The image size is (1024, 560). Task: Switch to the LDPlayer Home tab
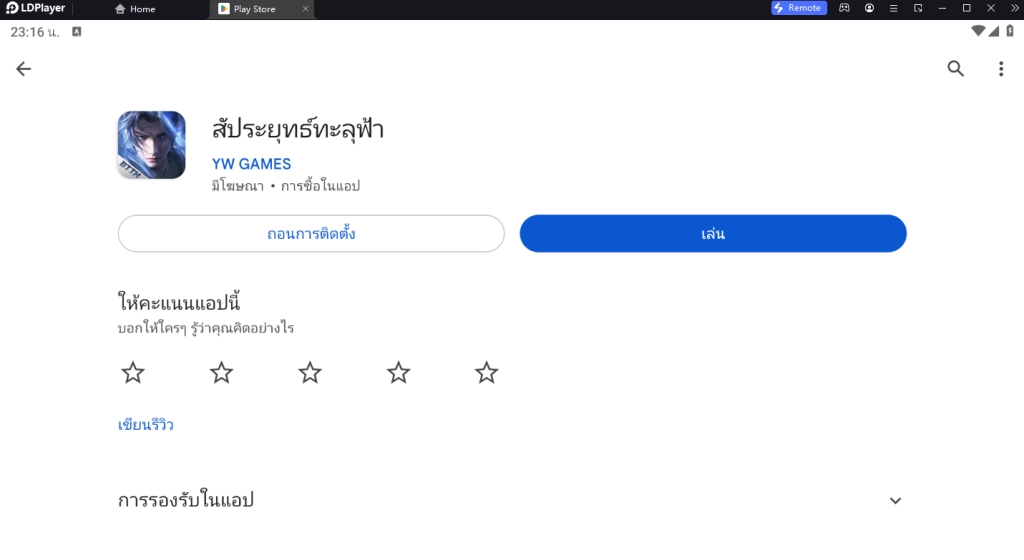point(135,9)
